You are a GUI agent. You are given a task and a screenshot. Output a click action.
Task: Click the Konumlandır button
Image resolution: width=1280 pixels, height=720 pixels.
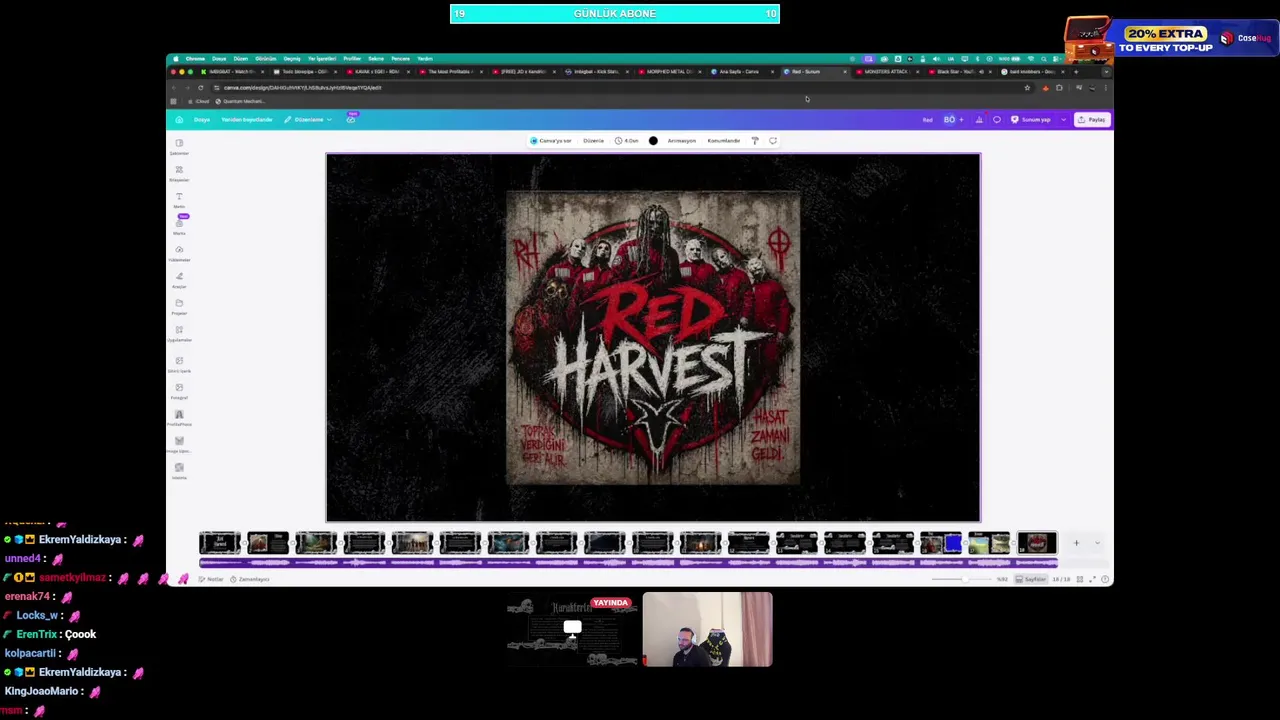tap(723, 141)
